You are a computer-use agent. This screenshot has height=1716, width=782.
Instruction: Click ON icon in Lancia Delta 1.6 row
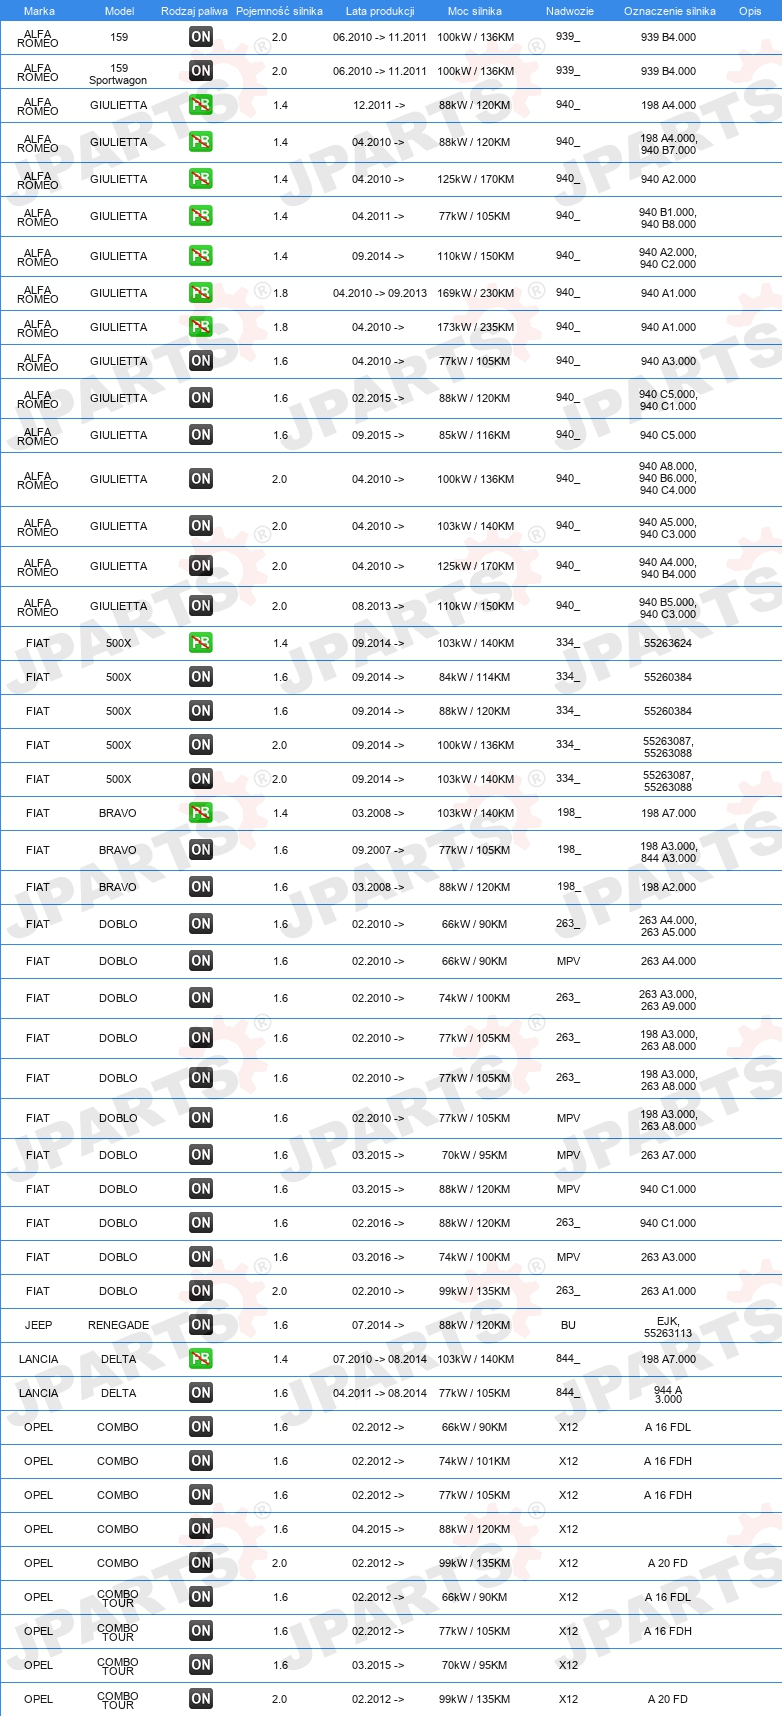click(201, 1393)
